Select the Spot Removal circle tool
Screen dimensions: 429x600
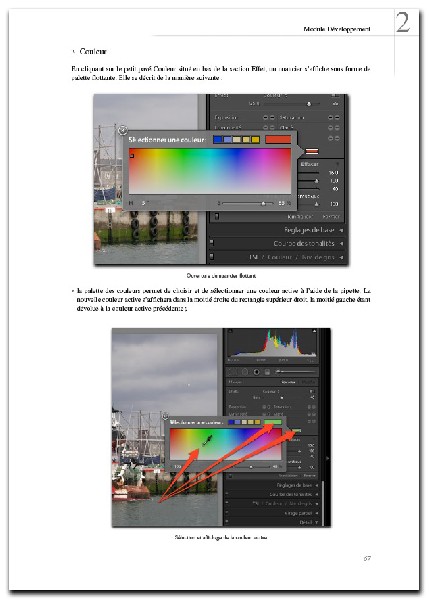pyautogui.click(x=245, y=372)
